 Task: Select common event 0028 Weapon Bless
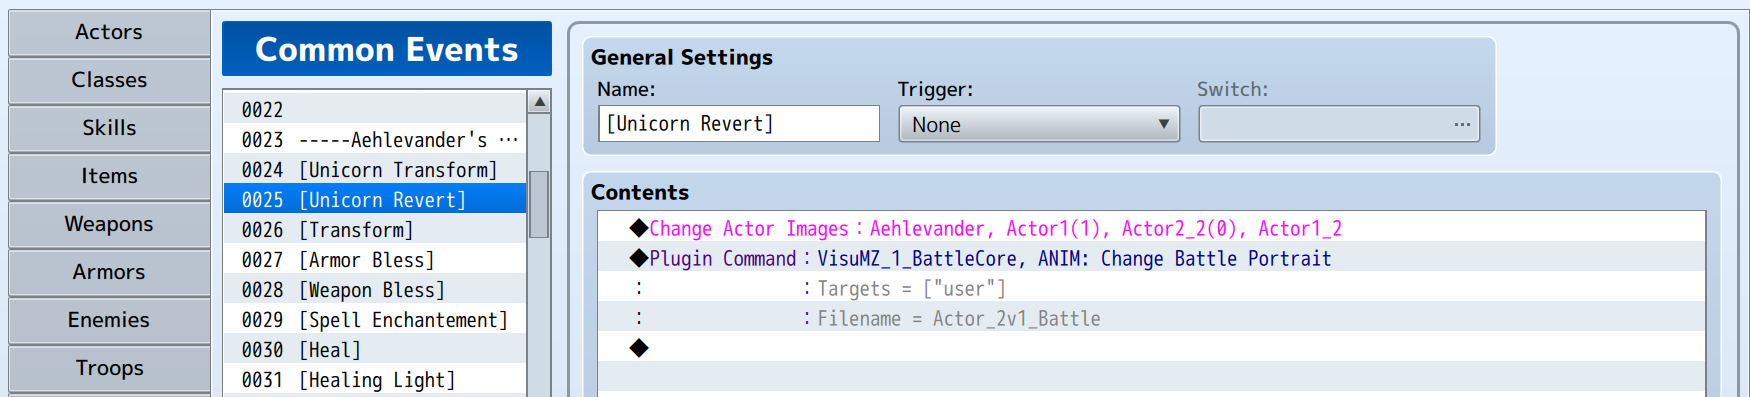375,289
